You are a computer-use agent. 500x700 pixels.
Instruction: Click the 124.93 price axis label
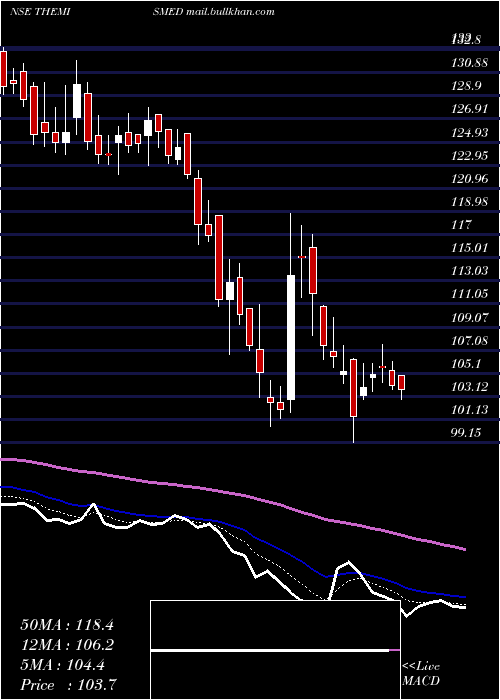[x=469, y=133]
